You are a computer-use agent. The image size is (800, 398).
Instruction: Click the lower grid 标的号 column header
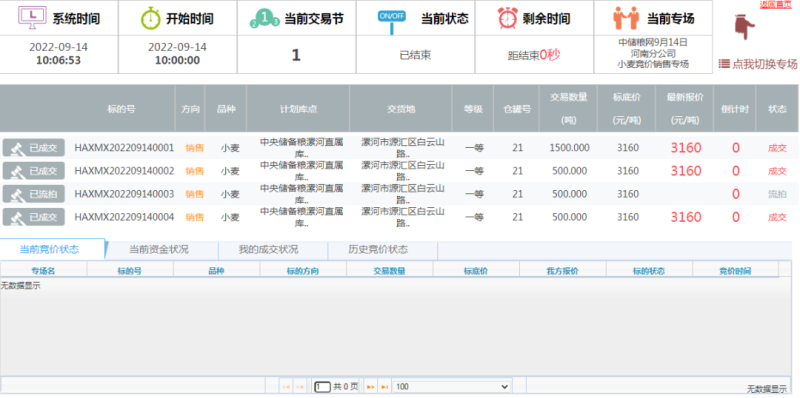tap(130, 271)
